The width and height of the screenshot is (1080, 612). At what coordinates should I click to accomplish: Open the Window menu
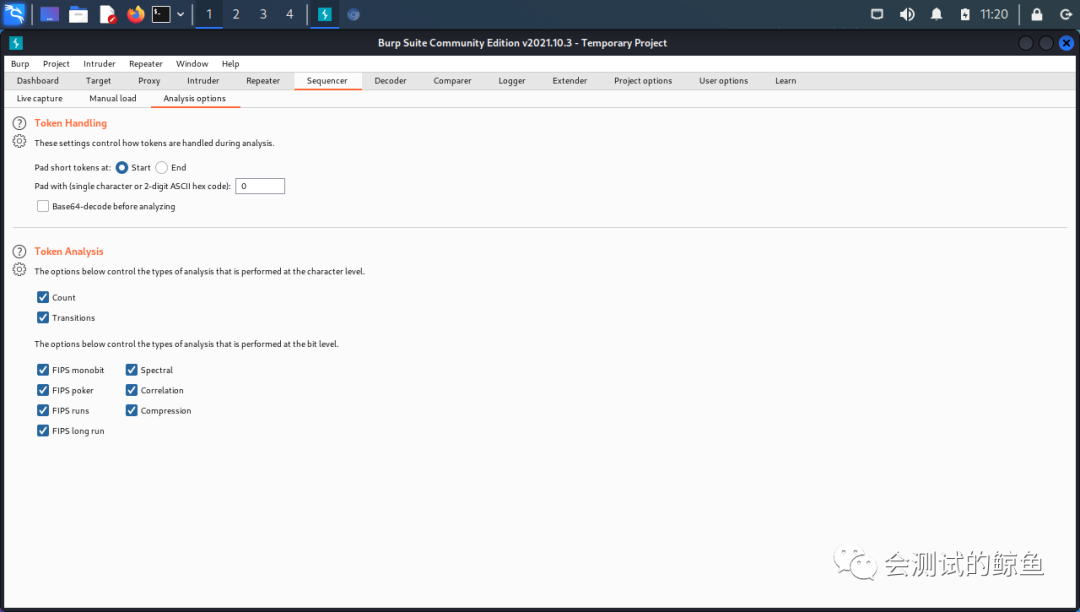coord(192,64)
